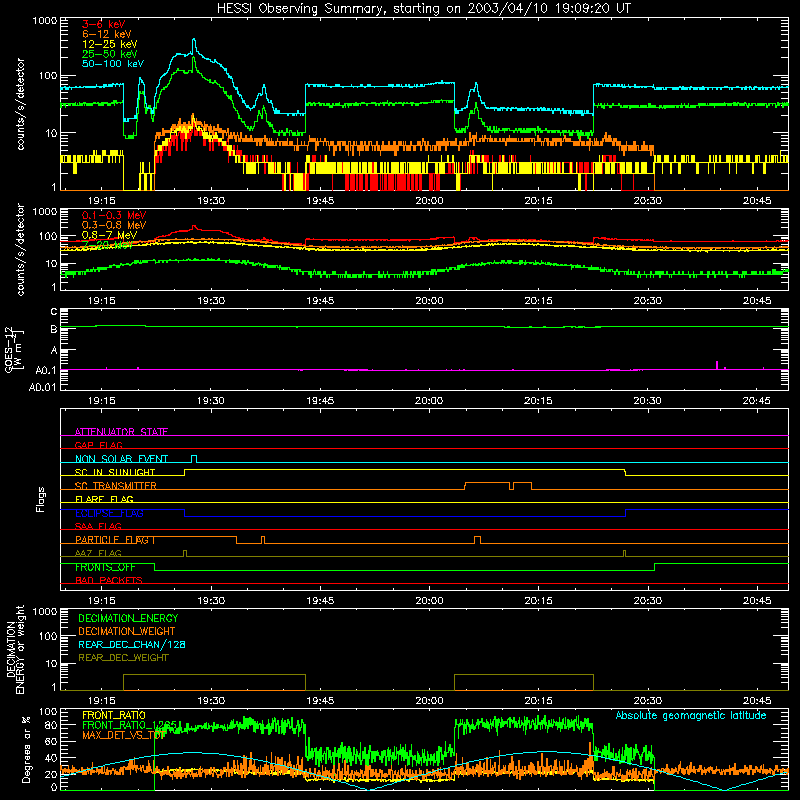Viewport: 800px width, 800px height.
Task: Click the GOES class C axis label
Action: click(x=54, y=312)
